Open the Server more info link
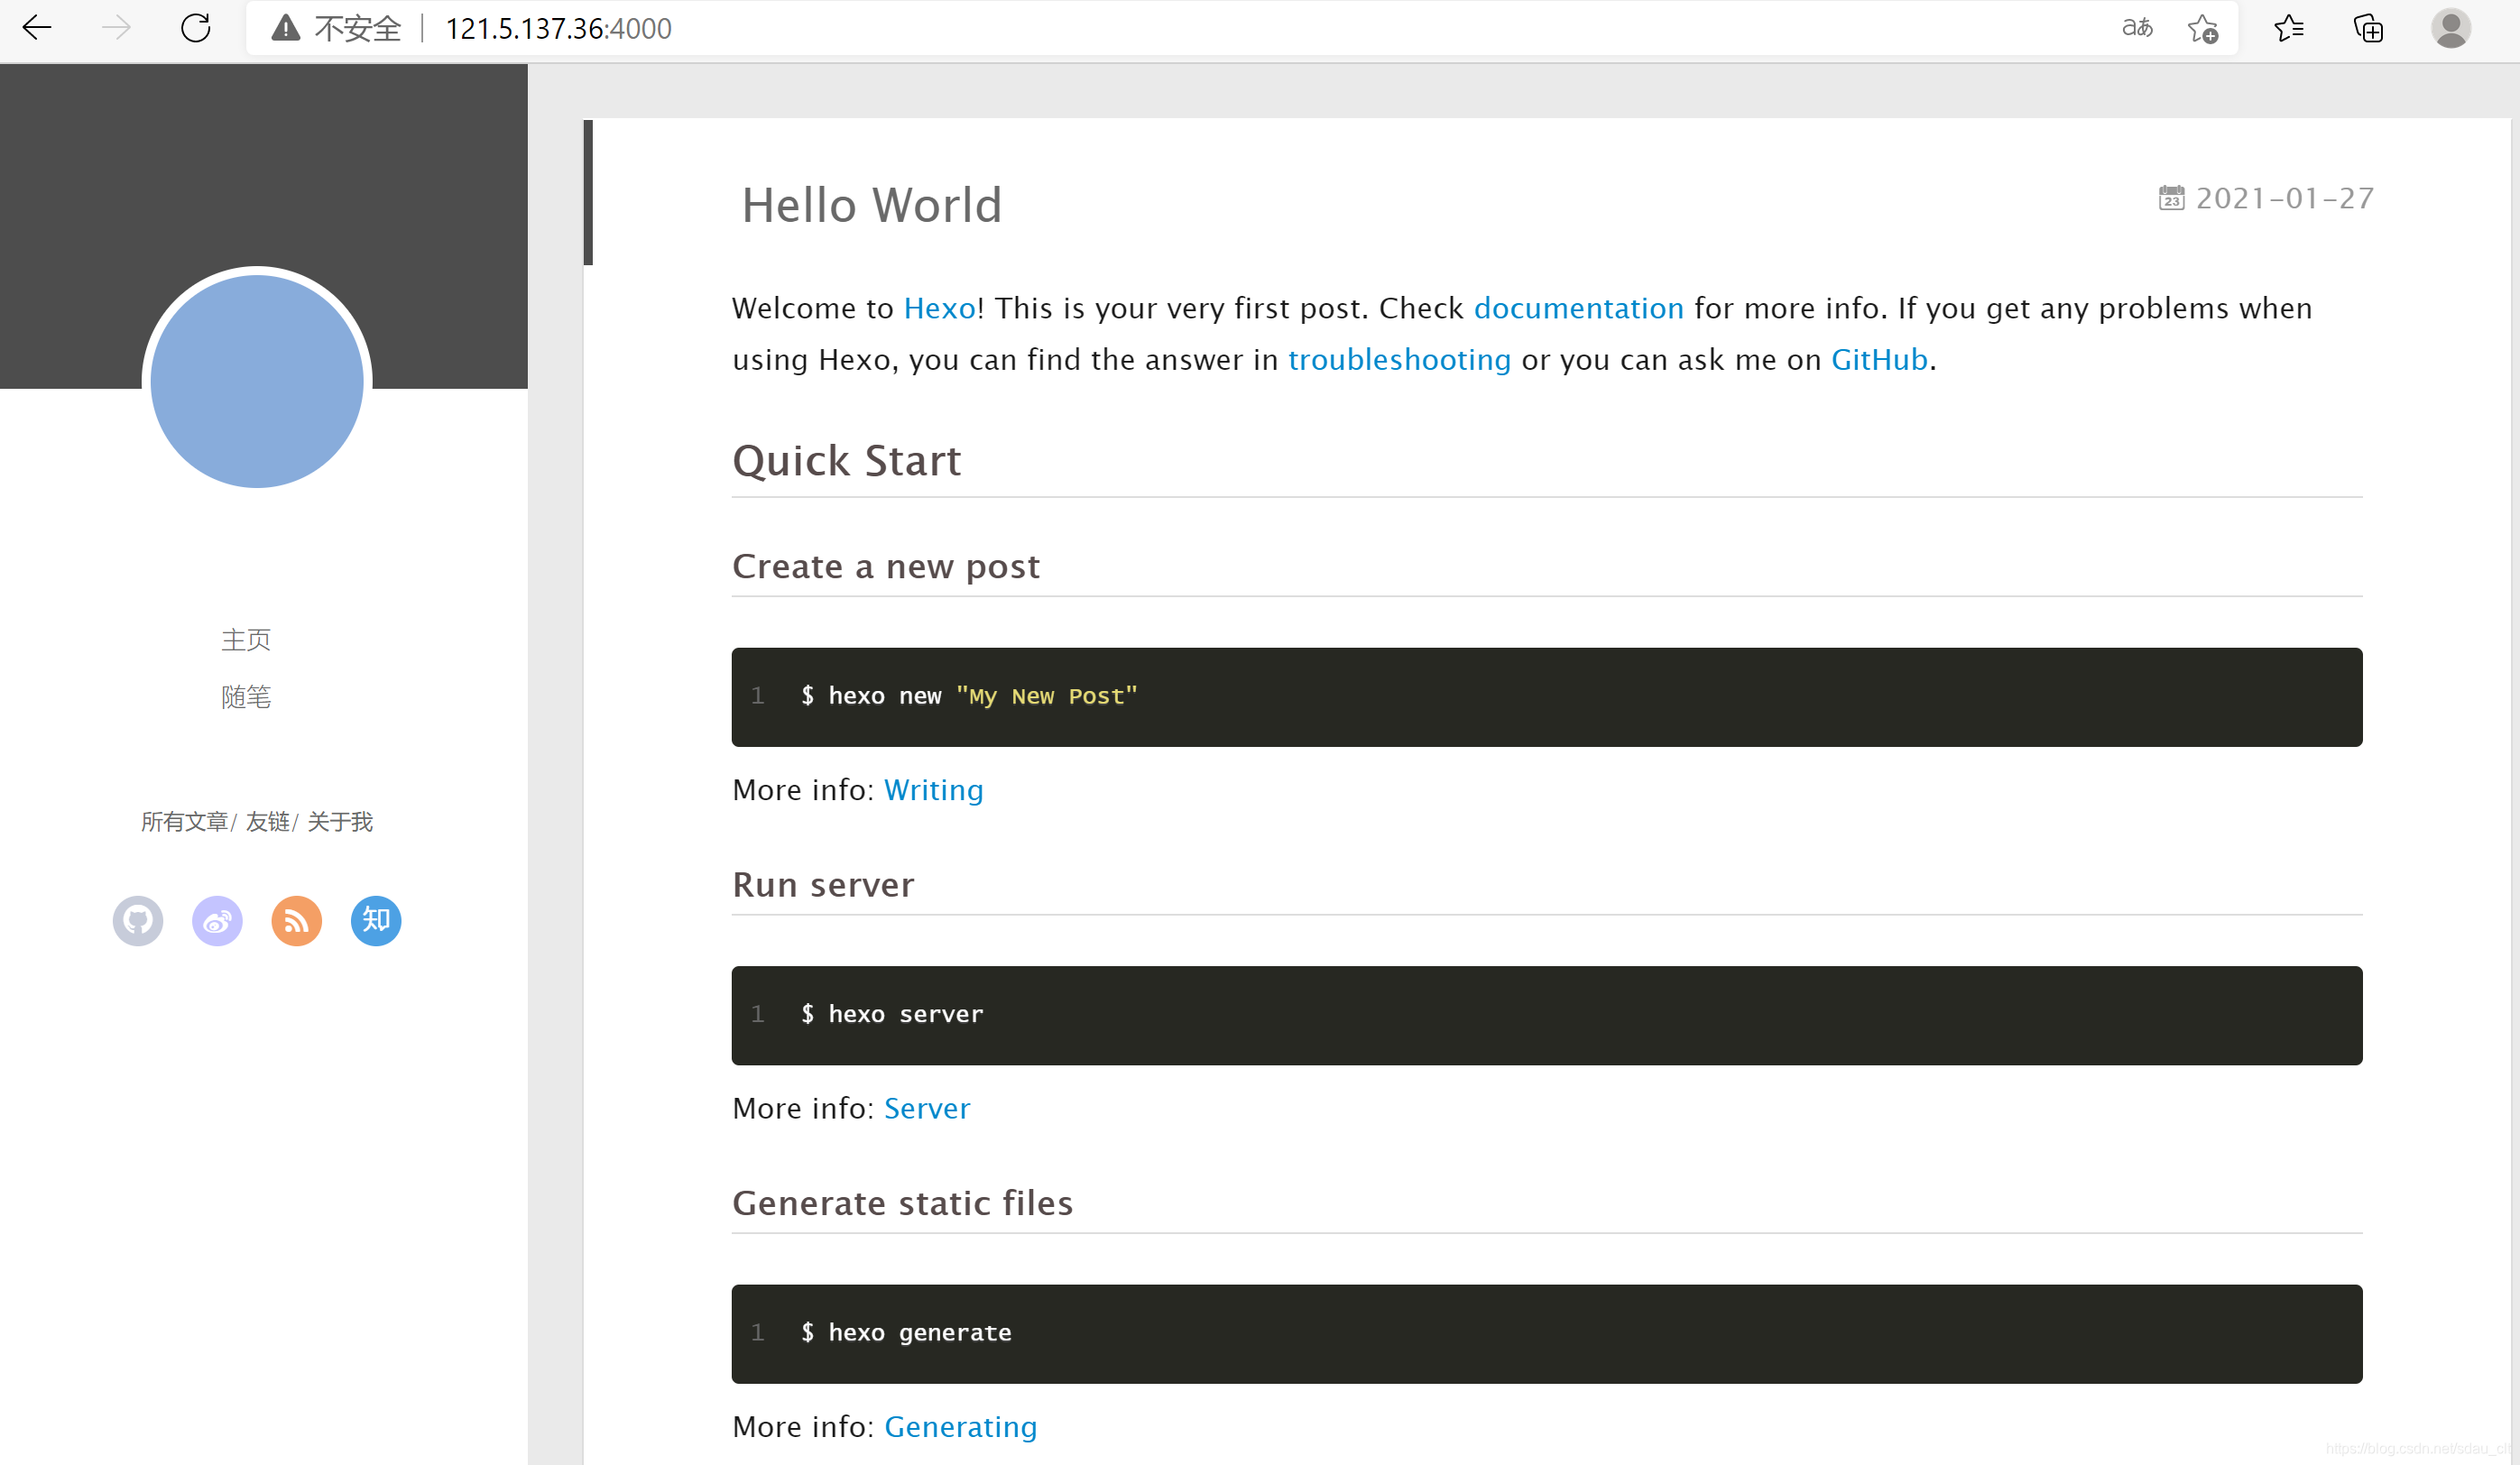Image resolution: width=2520 pixels, height=1465 pixels. click(927, 1108)
